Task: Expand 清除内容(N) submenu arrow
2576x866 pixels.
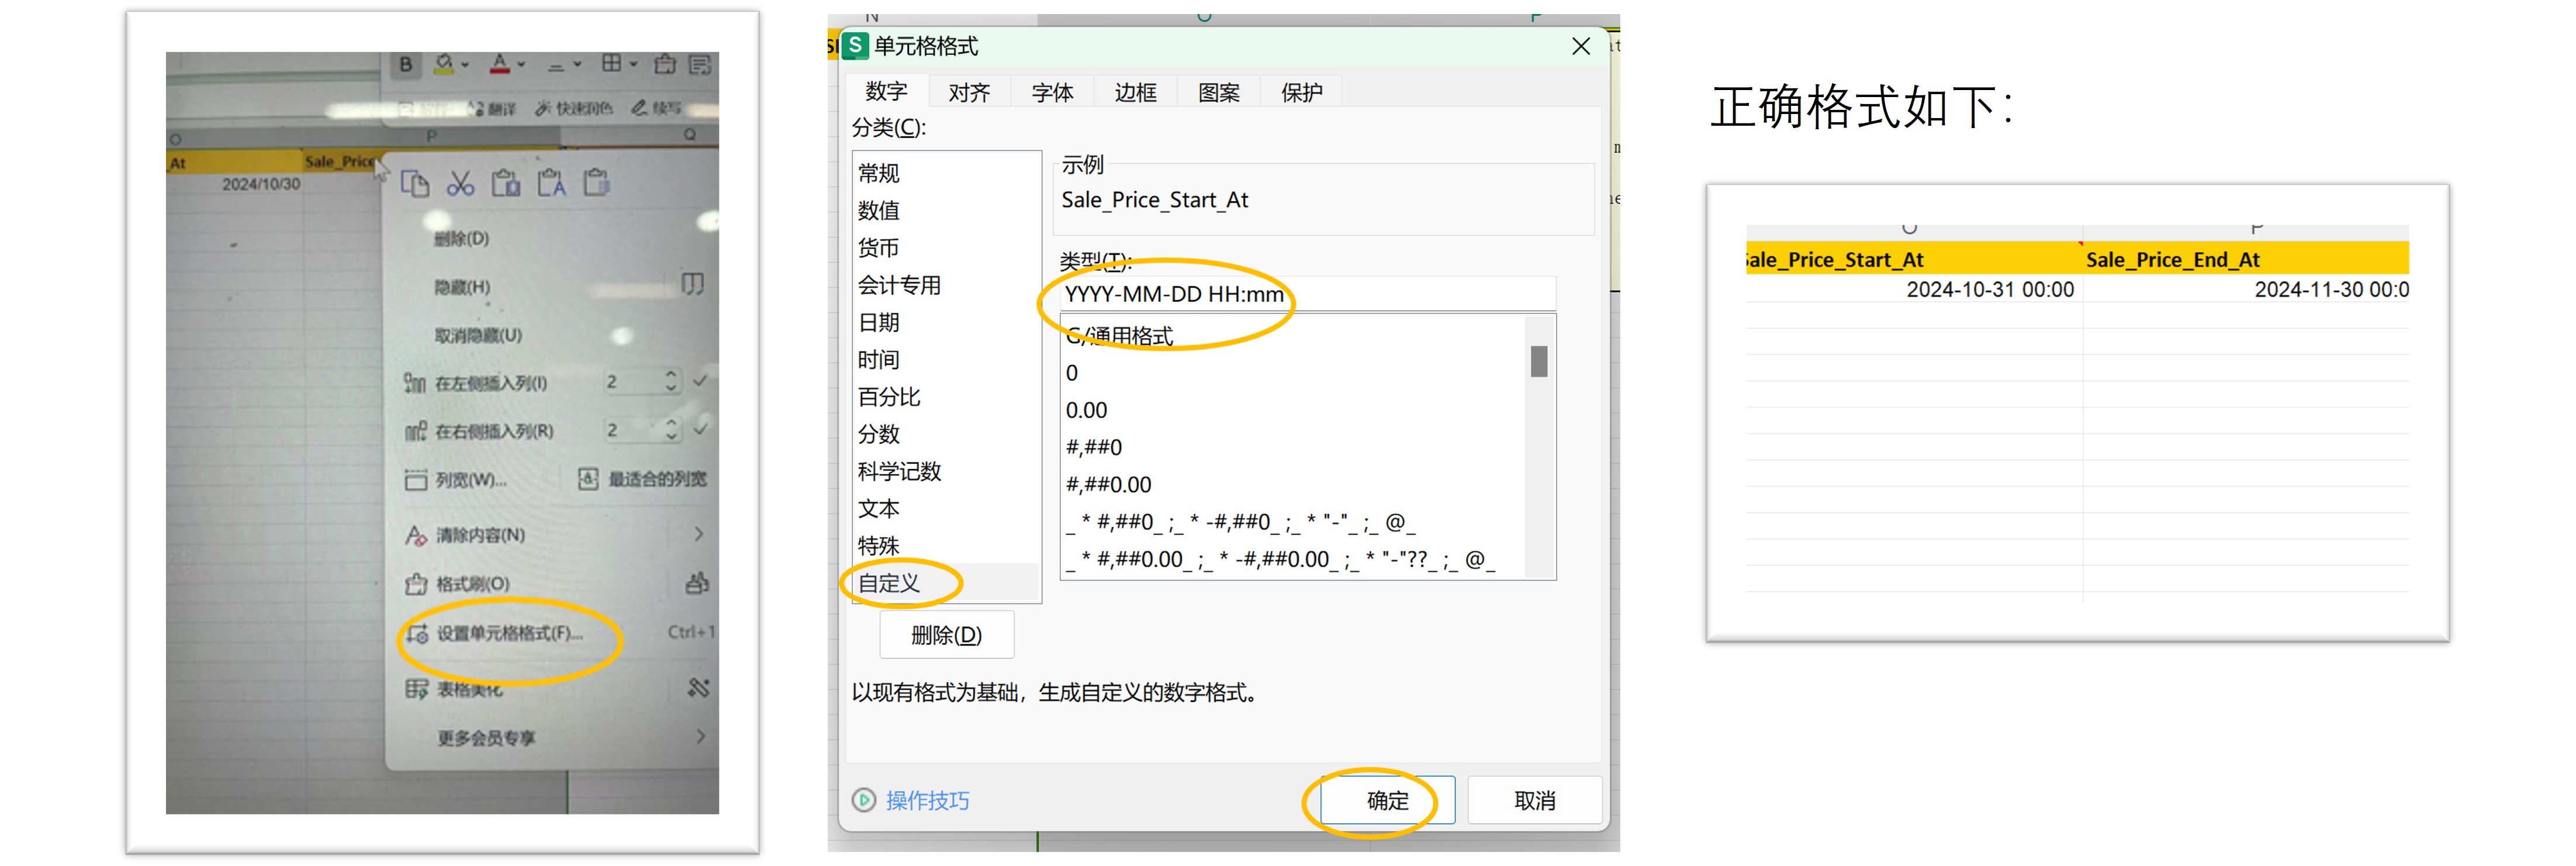Action: 699,534
